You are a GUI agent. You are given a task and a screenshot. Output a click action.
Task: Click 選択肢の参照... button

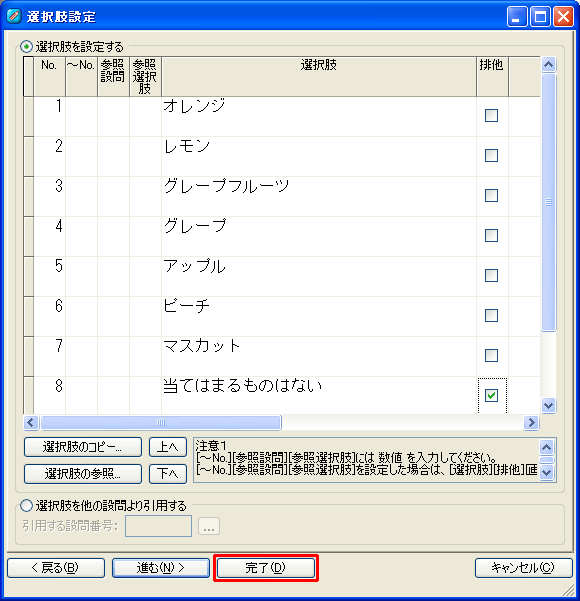83,474
